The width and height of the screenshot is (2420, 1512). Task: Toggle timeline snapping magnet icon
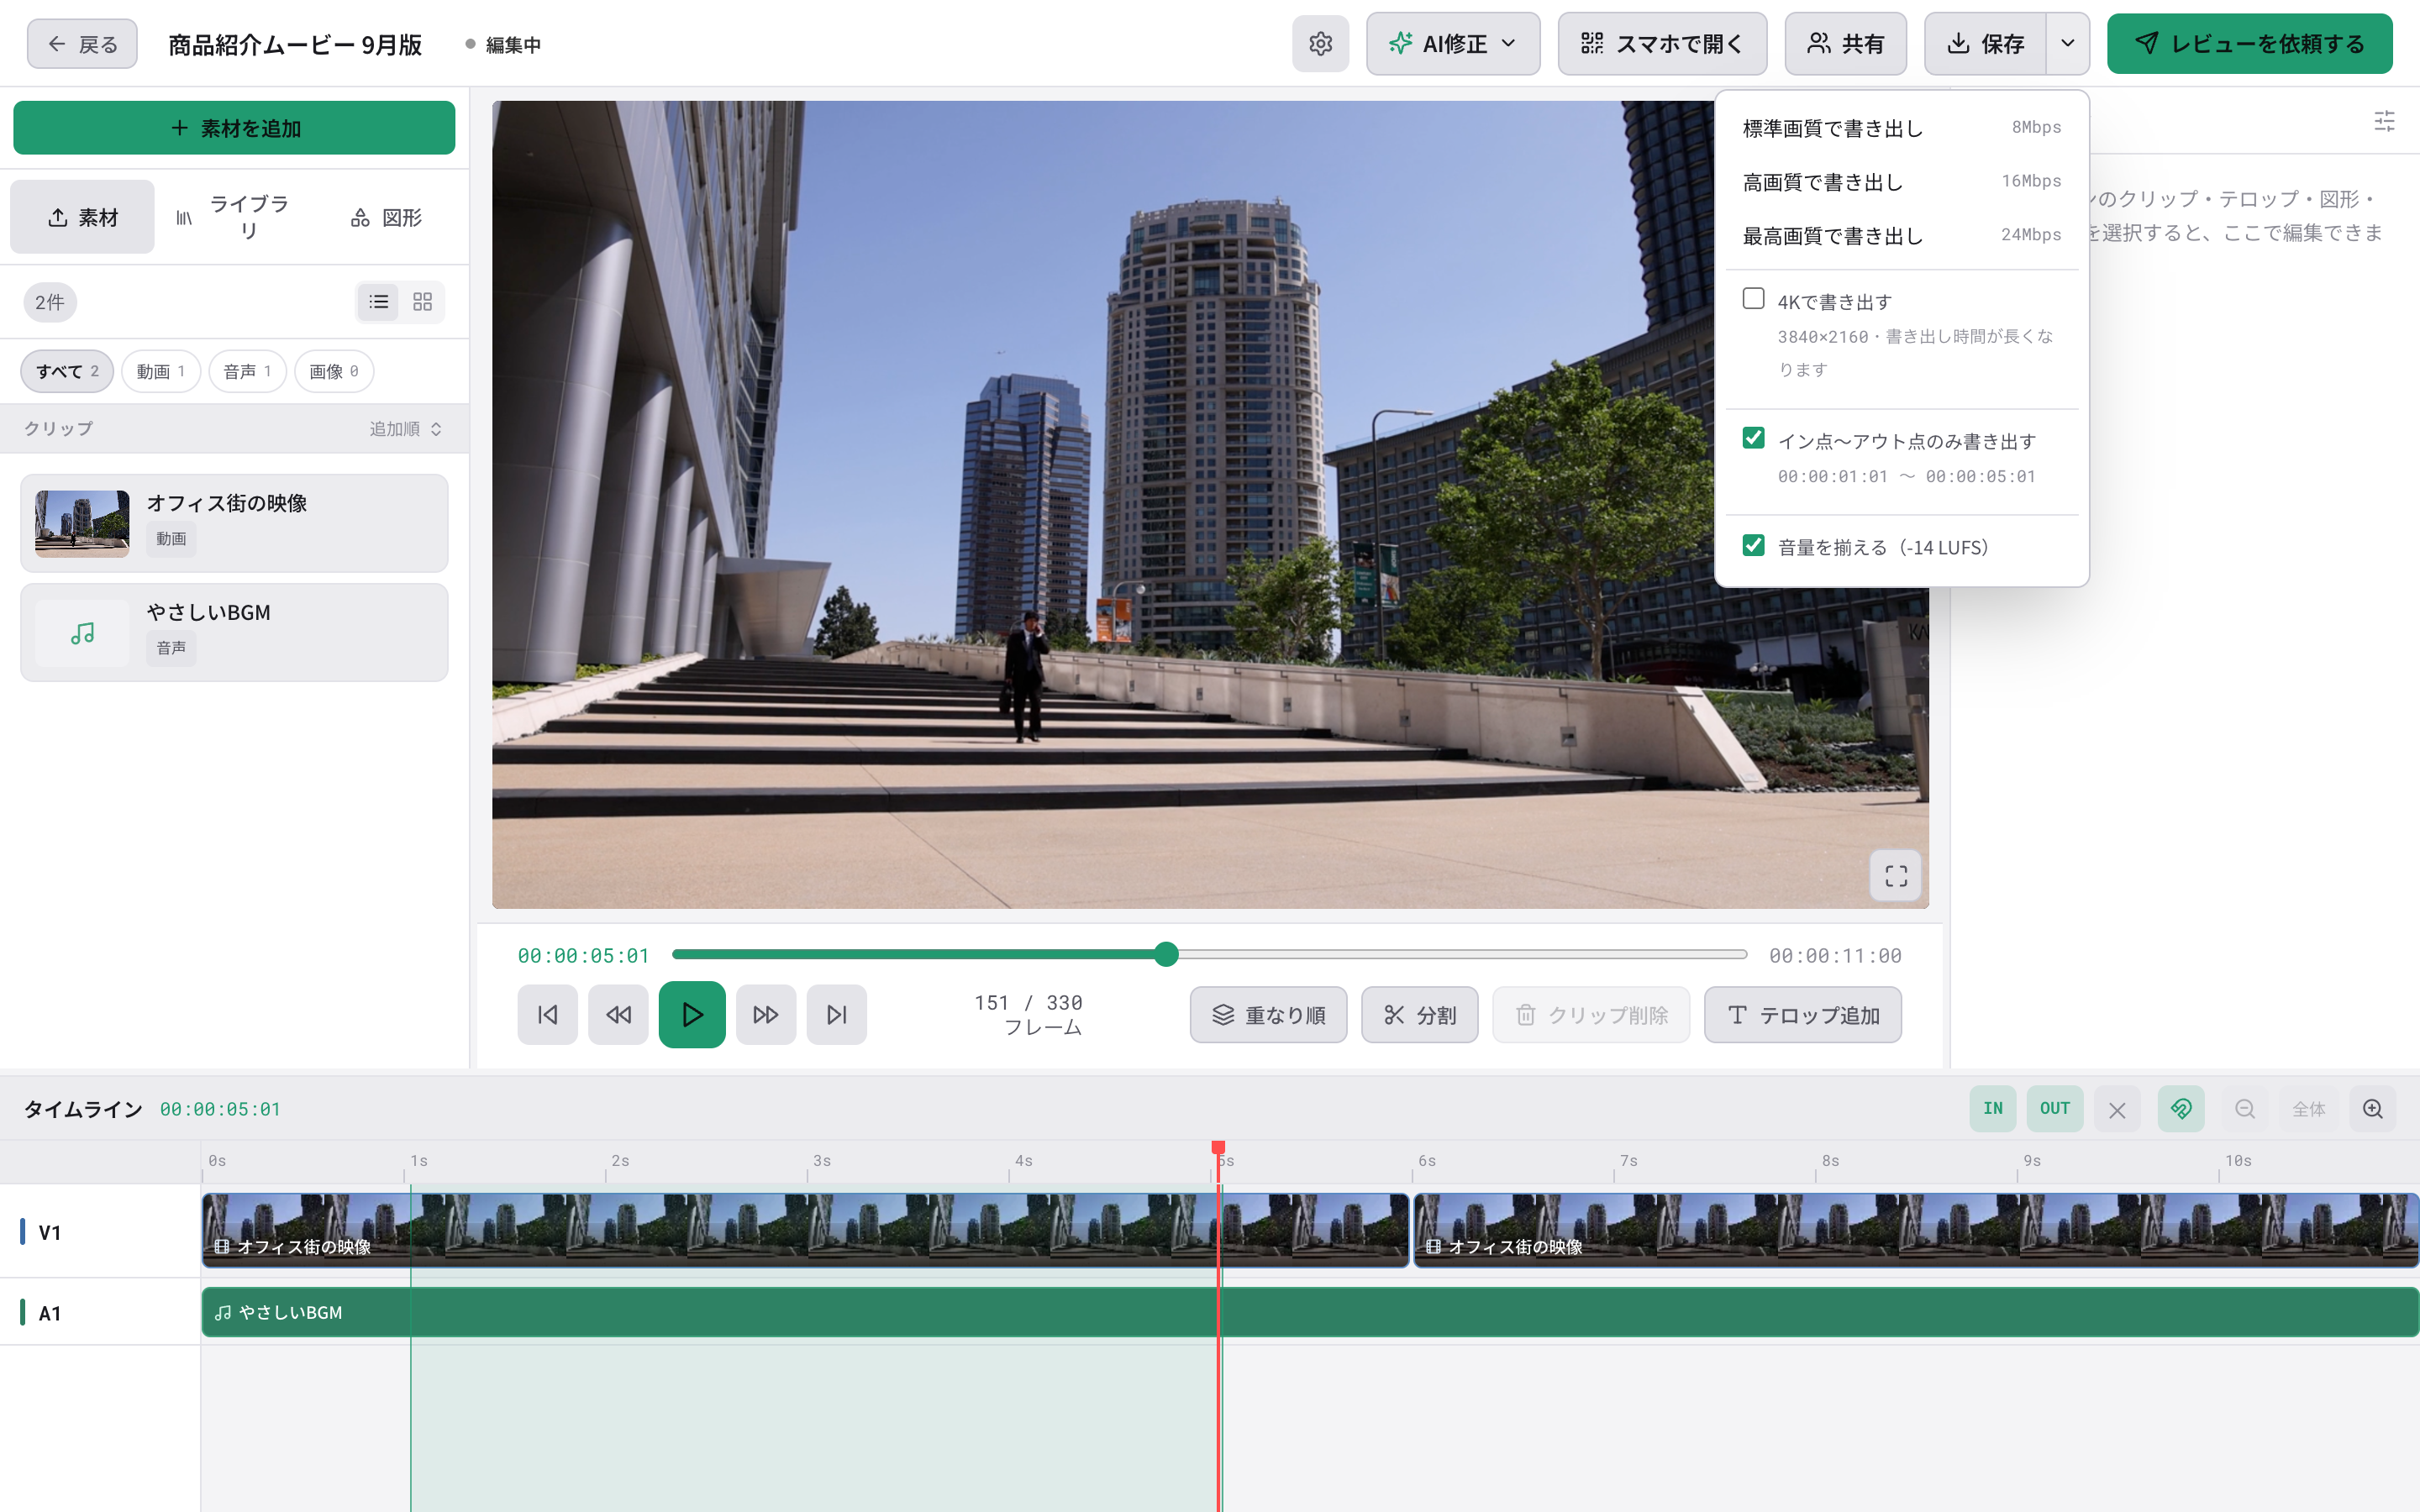[2181, 1109]
